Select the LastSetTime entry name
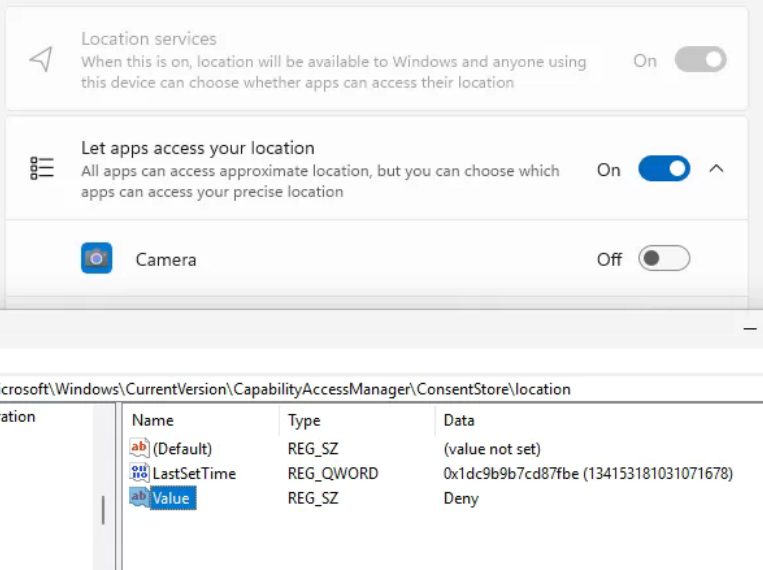Screen dimensions: 763x570 (x=194, y=473)
